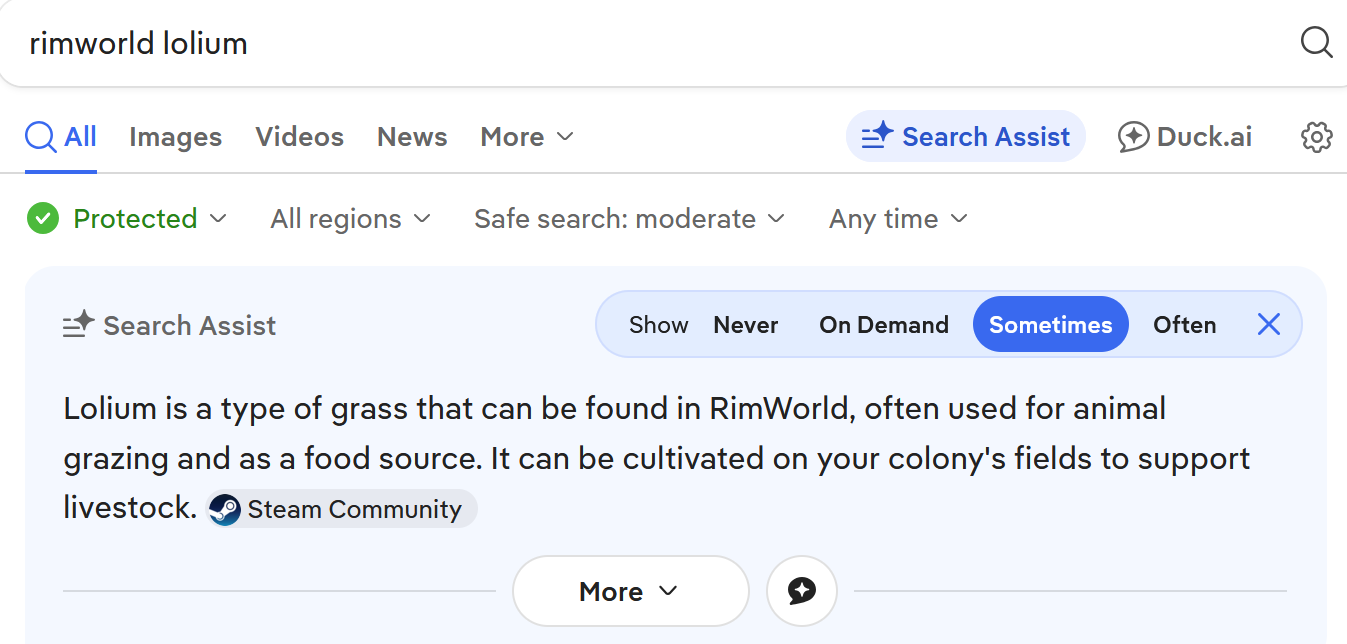Click the green Protected checkmark icon
This screenshot has width=1347, height=644.
coord(42,218)
